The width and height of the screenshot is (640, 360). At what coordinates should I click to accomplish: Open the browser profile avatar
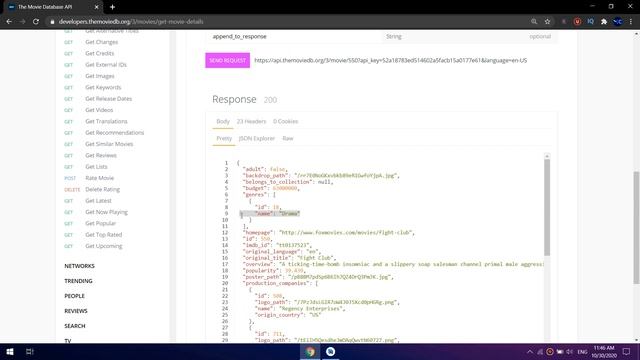point(618,22)
